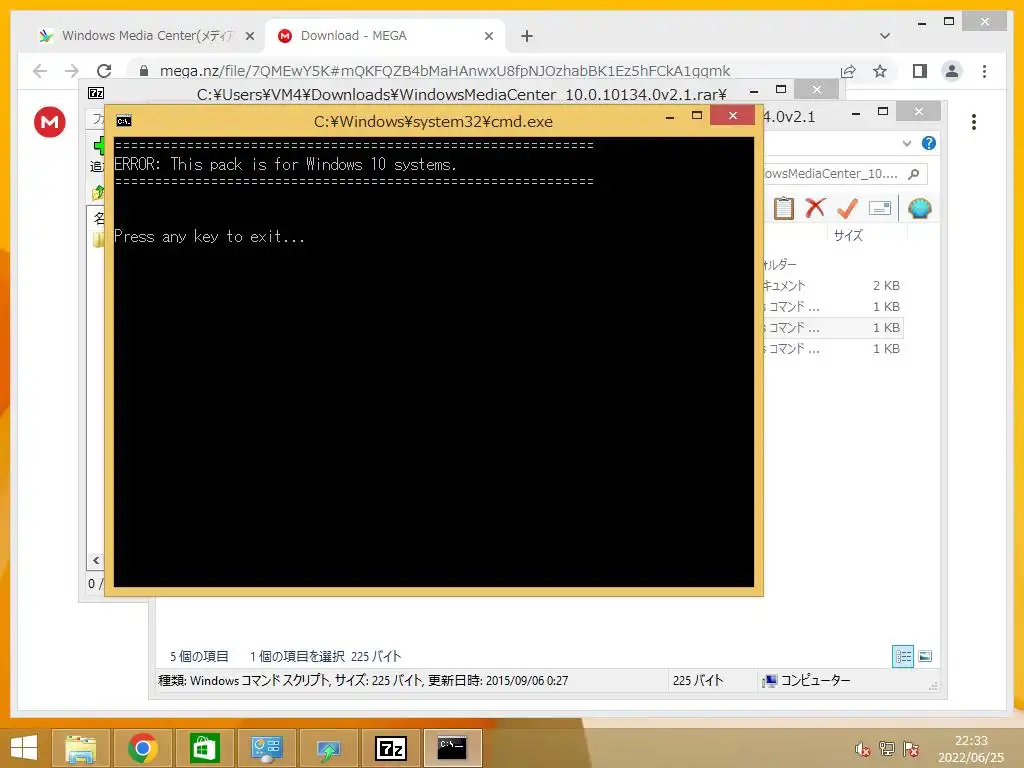
Task: Select first 1 KB コマンド file row
Action: coord(831,306)
